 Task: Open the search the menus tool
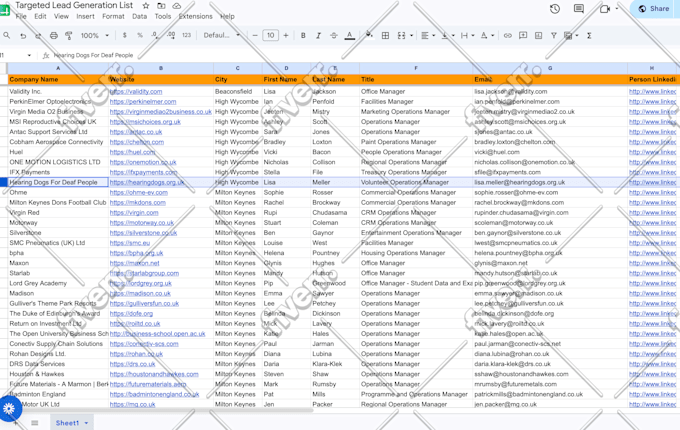[x=7, y=36]
